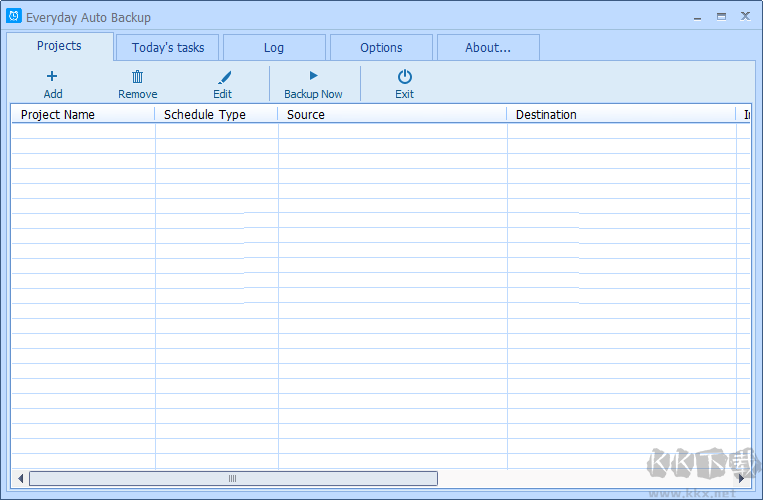Viewport: 763px width, 500px height.
Task: Switch to the Projects tab
Action: tap(59, 46)
